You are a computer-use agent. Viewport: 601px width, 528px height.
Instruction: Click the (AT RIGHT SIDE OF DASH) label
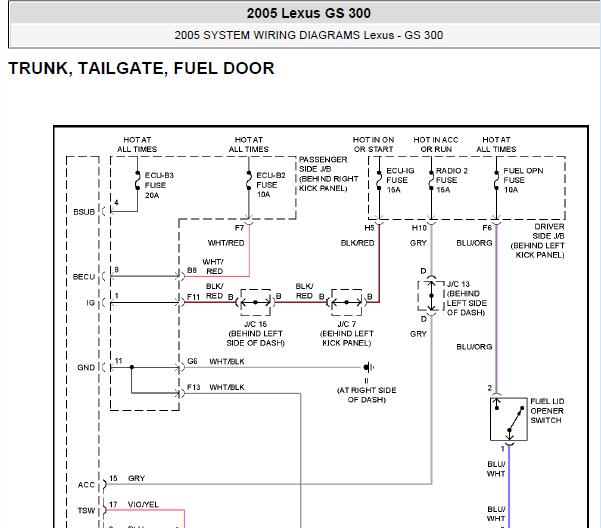pyautogui.click(x=367, y=395)
